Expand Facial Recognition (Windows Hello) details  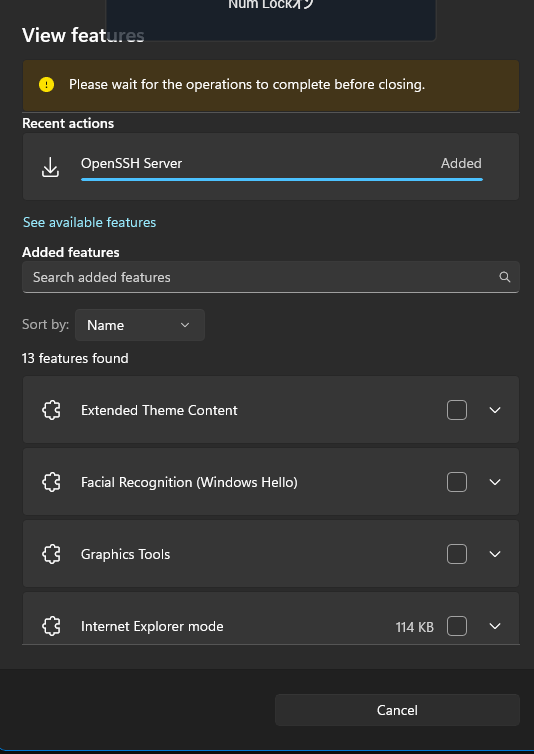(495, 482)
